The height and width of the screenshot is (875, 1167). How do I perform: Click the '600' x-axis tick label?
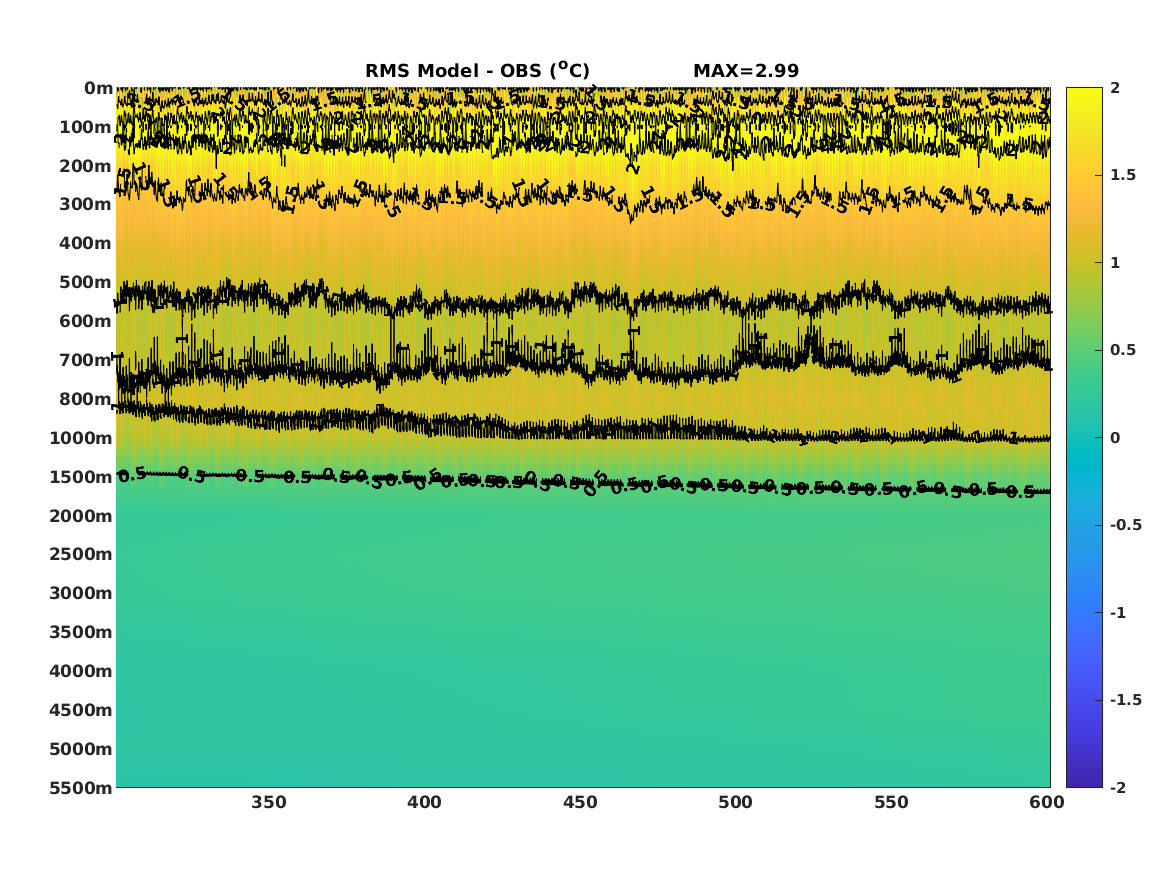click(1046, 803)
